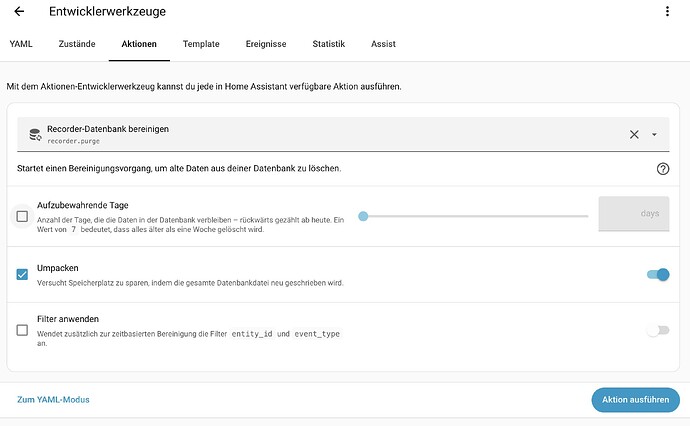Click the Umpacken label text

tap(58, 268)
